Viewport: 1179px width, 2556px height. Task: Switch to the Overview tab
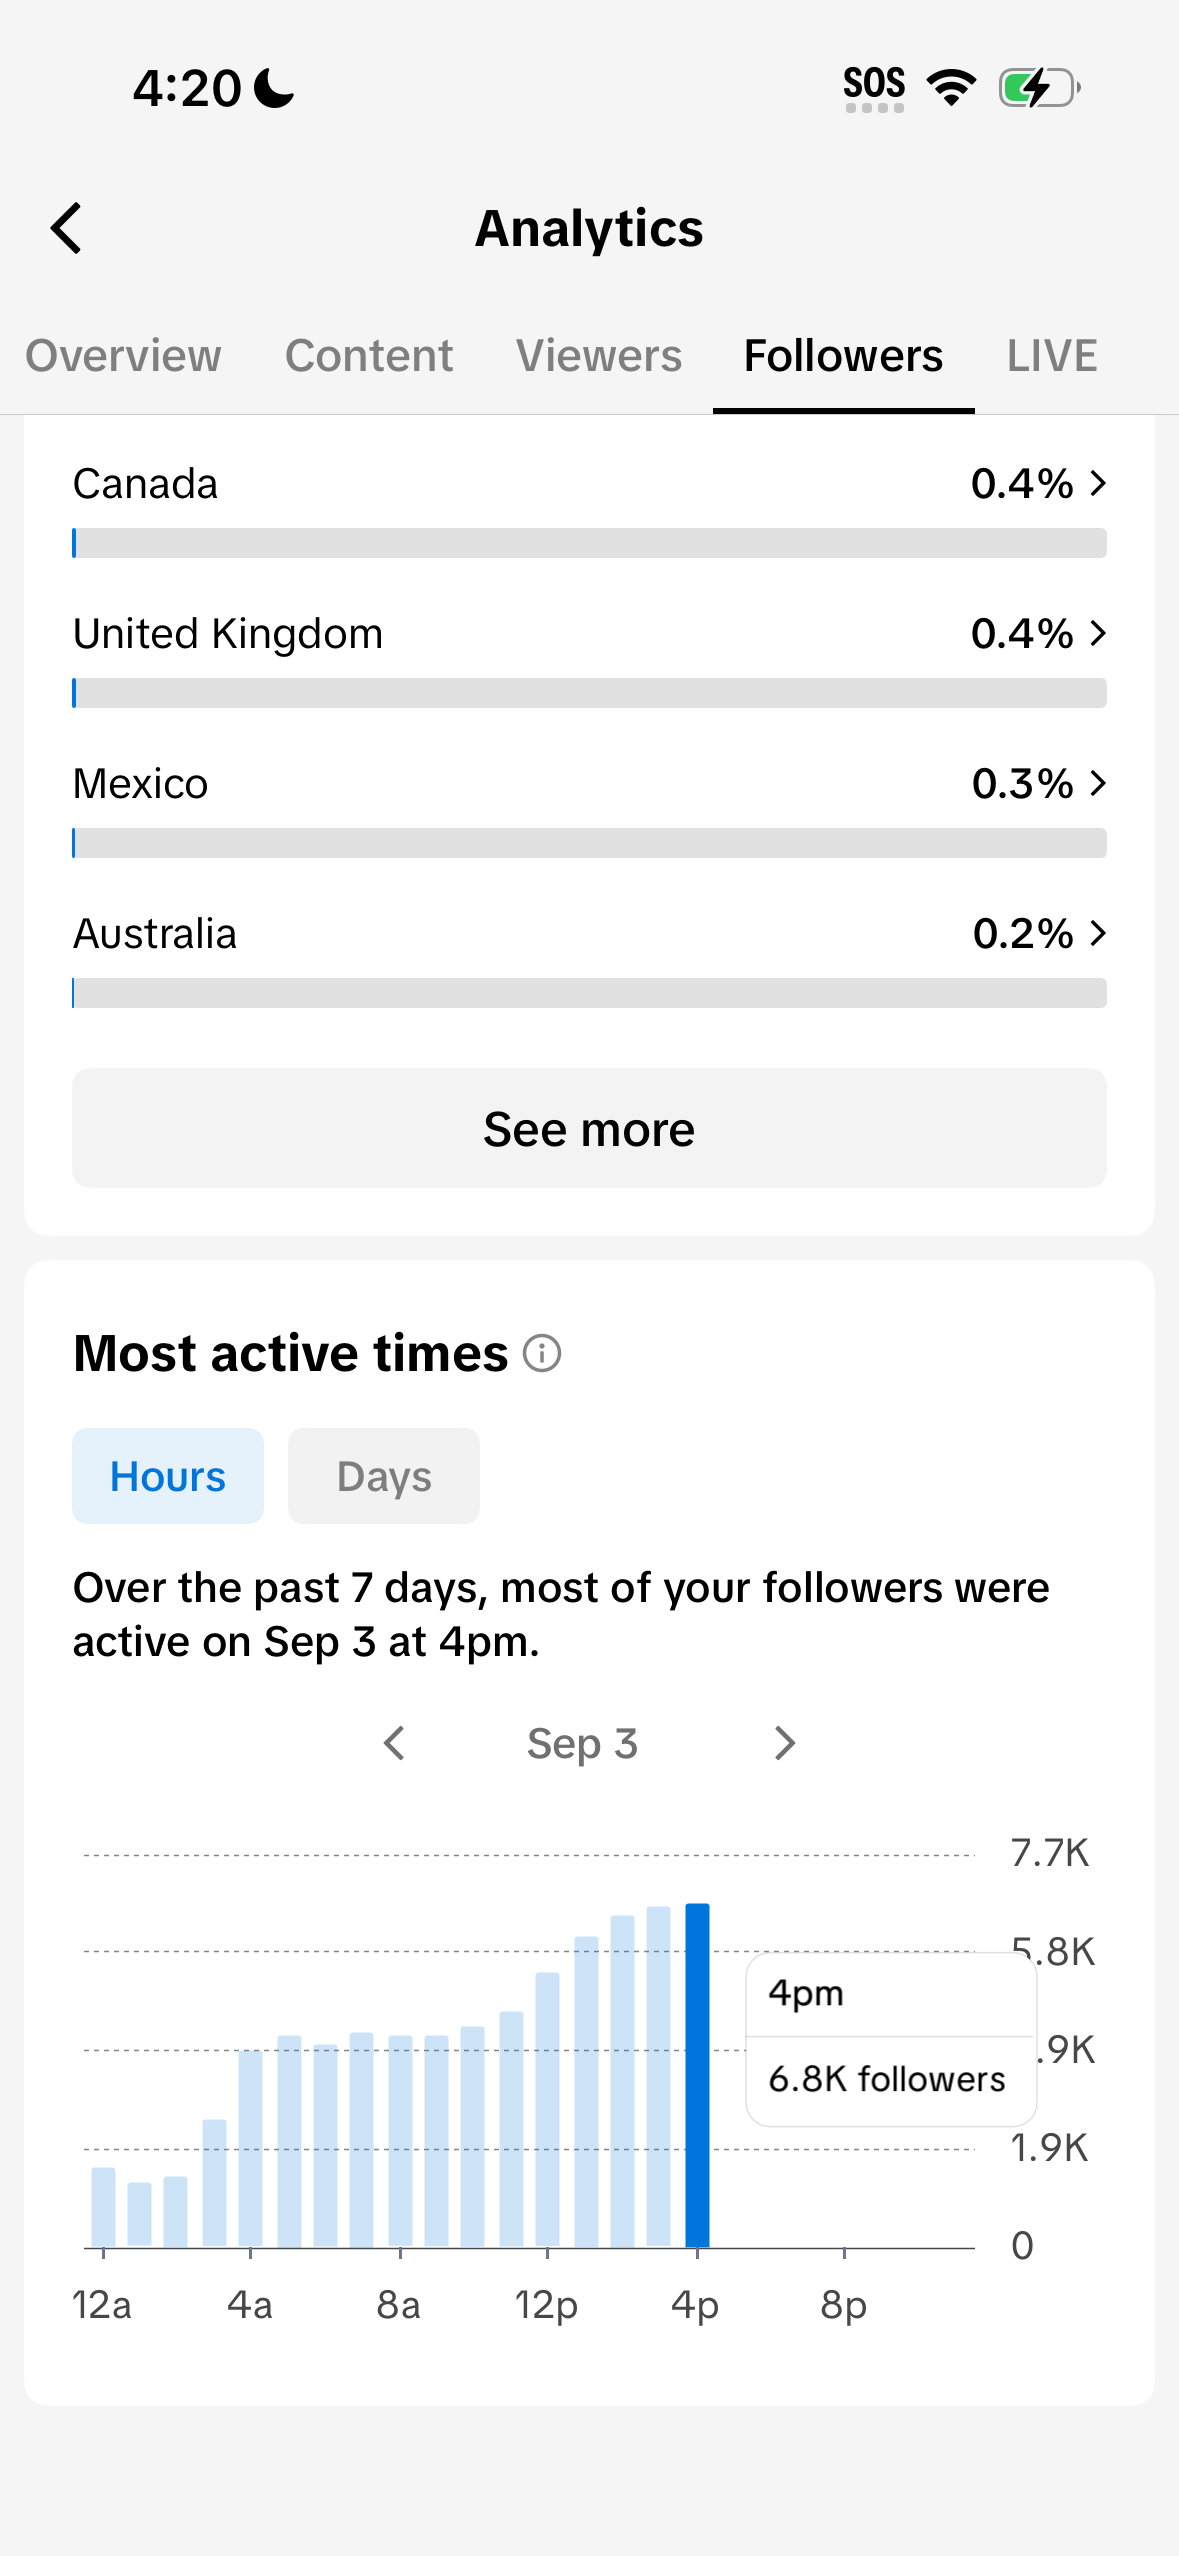pos(123,356)
